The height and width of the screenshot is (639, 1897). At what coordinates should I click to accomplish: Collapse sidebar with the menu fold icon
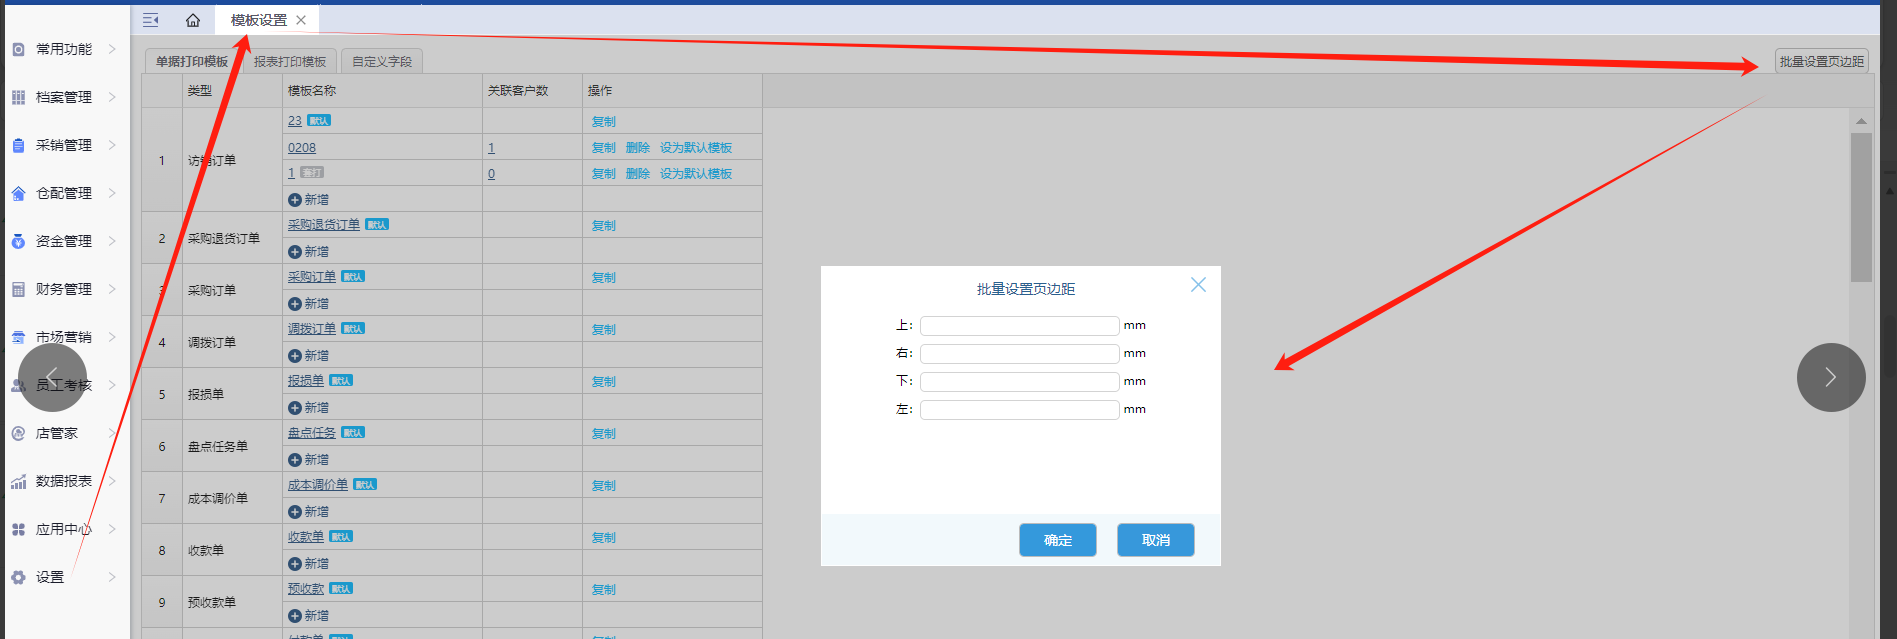point(151,20)
